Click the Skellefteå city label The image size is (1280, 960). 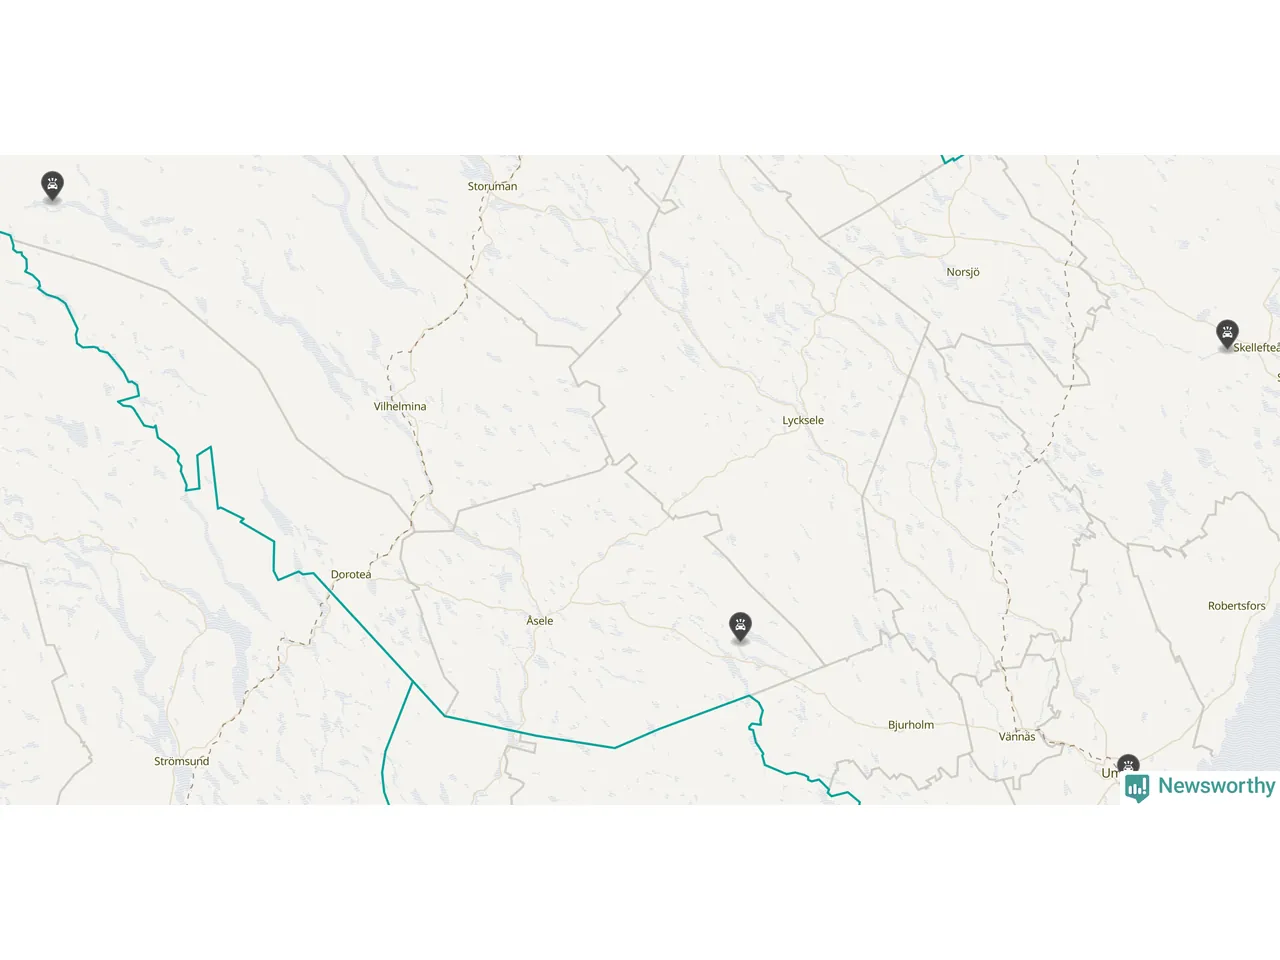(x=1257, y=347)
